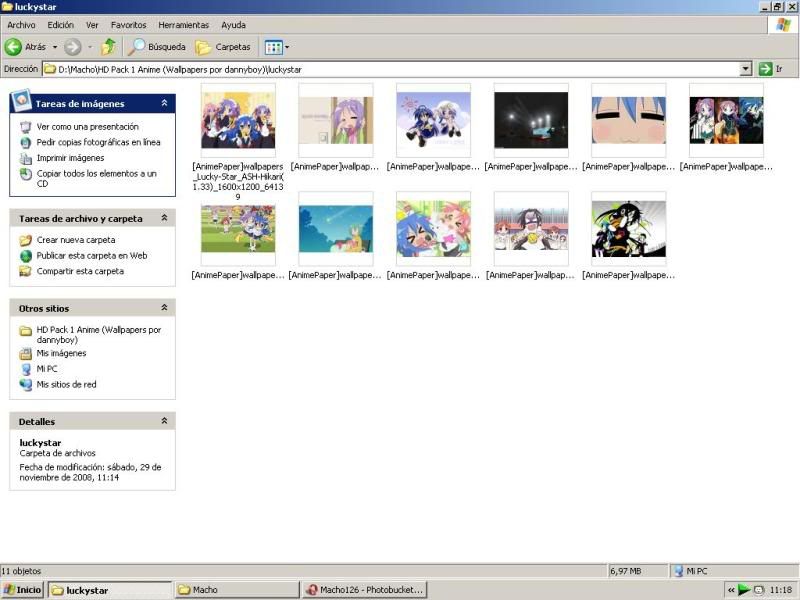Image resolution: width=800 pixels, height=600 pixels.
Task: Select thumbnail of shouting character in stadium
Action: (x=531, y=229)
